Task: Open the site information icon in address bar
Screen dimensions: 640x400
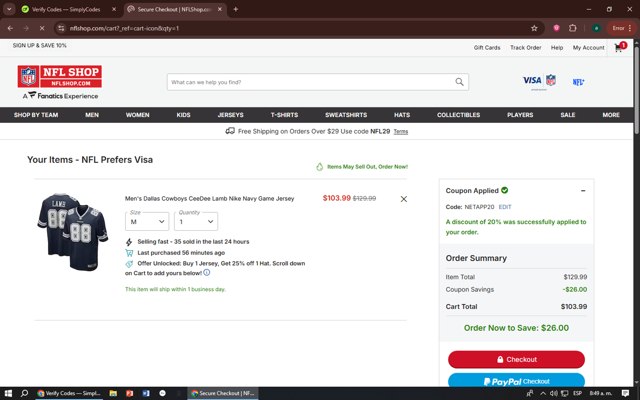Action: 61,28
